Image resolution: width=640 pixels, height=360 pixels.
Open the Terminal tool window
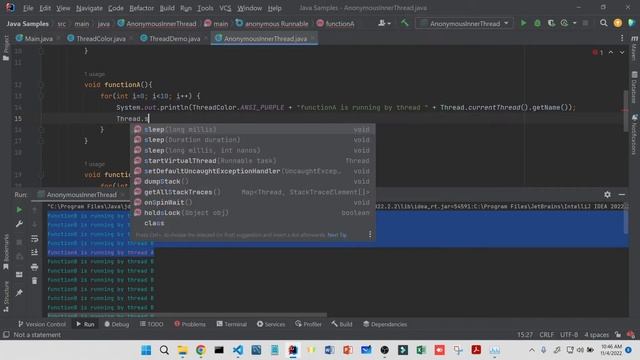[231, 324]
